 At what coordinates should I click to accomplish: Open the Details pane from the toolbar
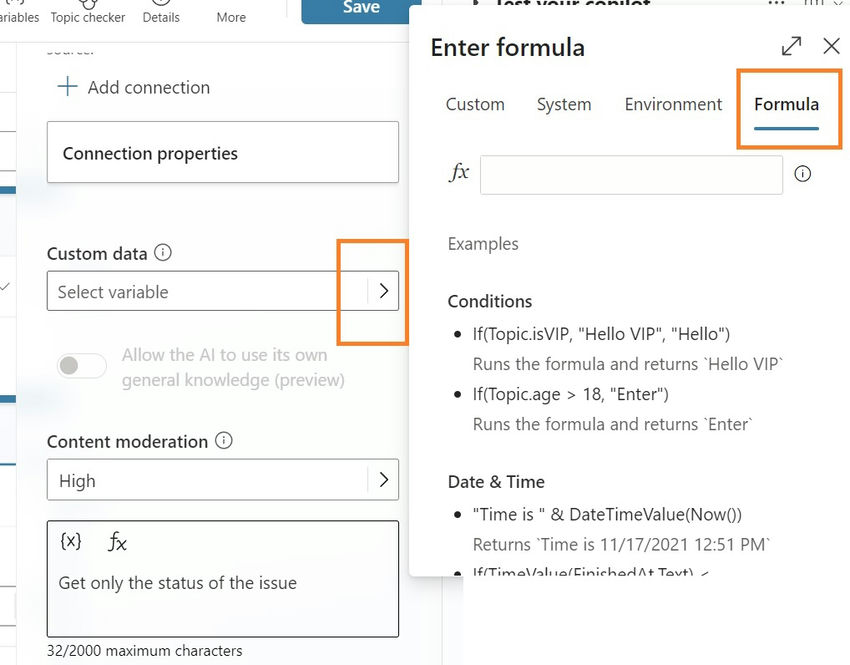(161, 13)
